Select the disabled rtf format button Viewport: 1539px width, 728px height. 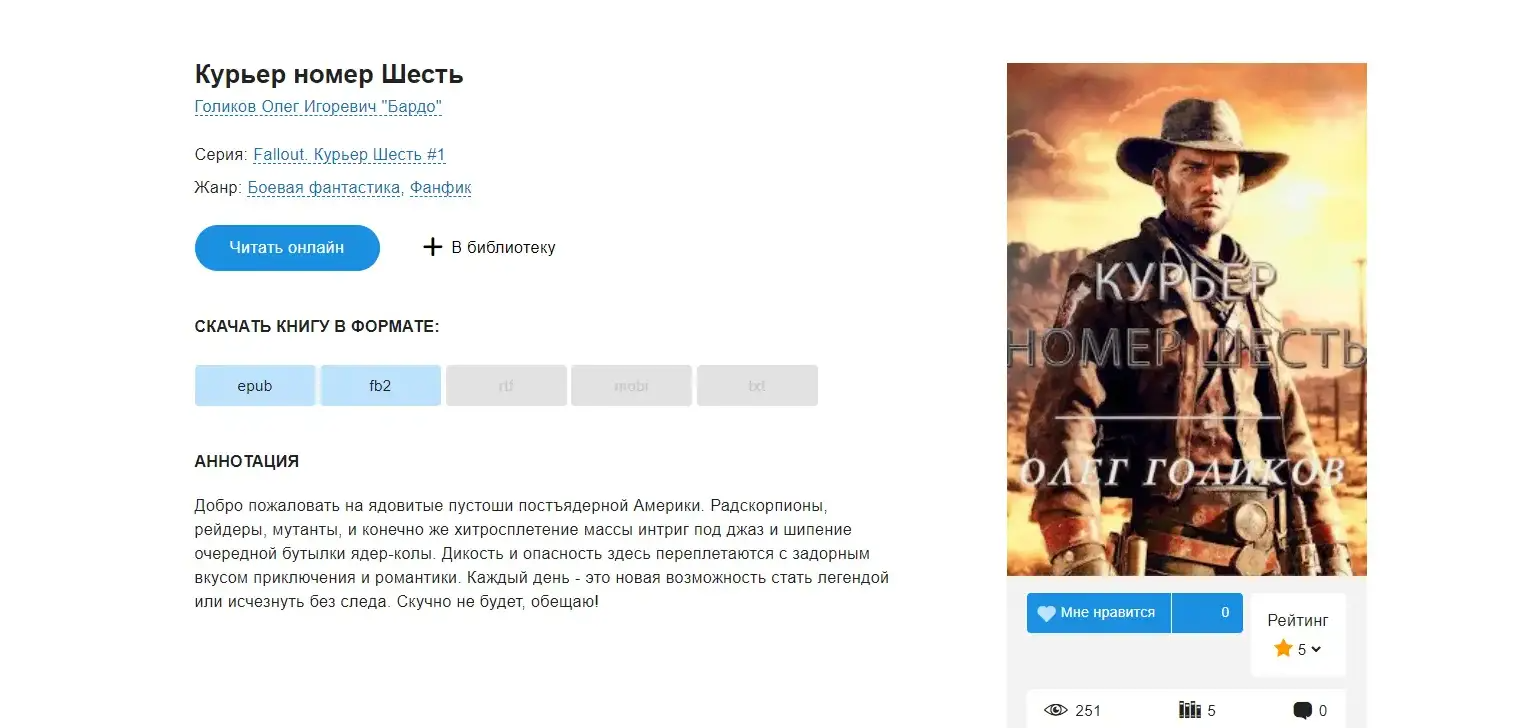coord(506,386)
